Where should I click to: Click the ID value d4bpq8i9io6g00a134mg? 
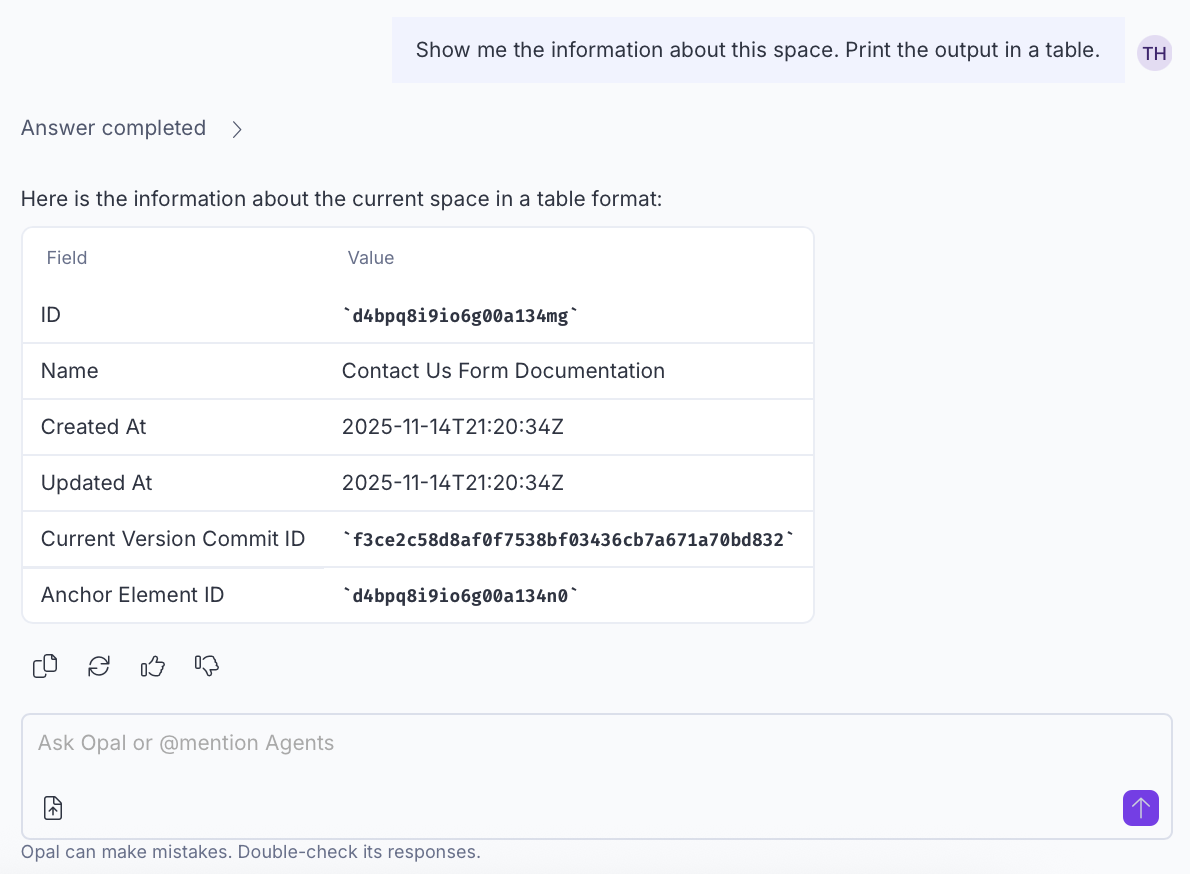(x=460, y=316)
